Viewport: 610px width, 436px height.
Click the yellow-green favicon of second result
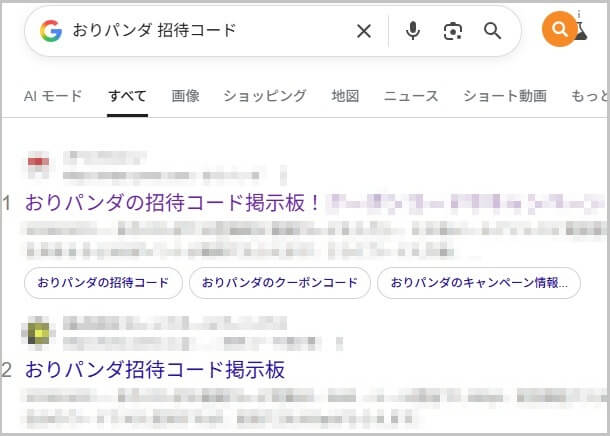[x=39, y=333]
